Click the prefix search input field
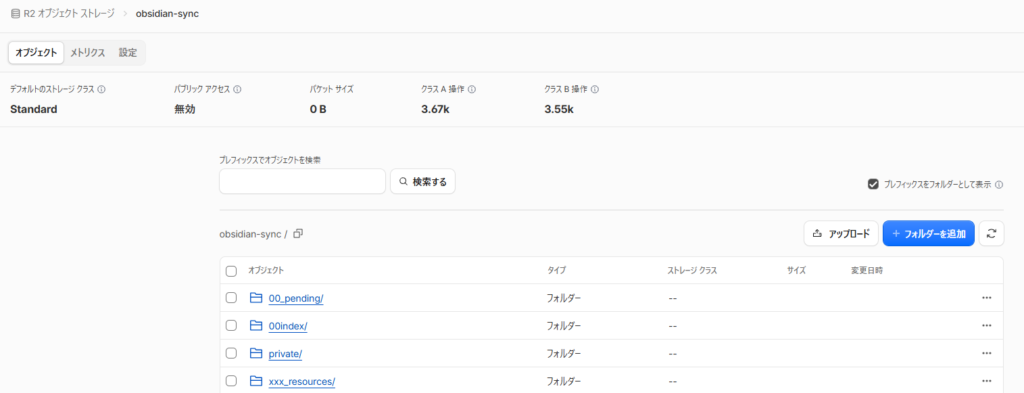Screen dimensions: 1024x393 coord(302,181)
